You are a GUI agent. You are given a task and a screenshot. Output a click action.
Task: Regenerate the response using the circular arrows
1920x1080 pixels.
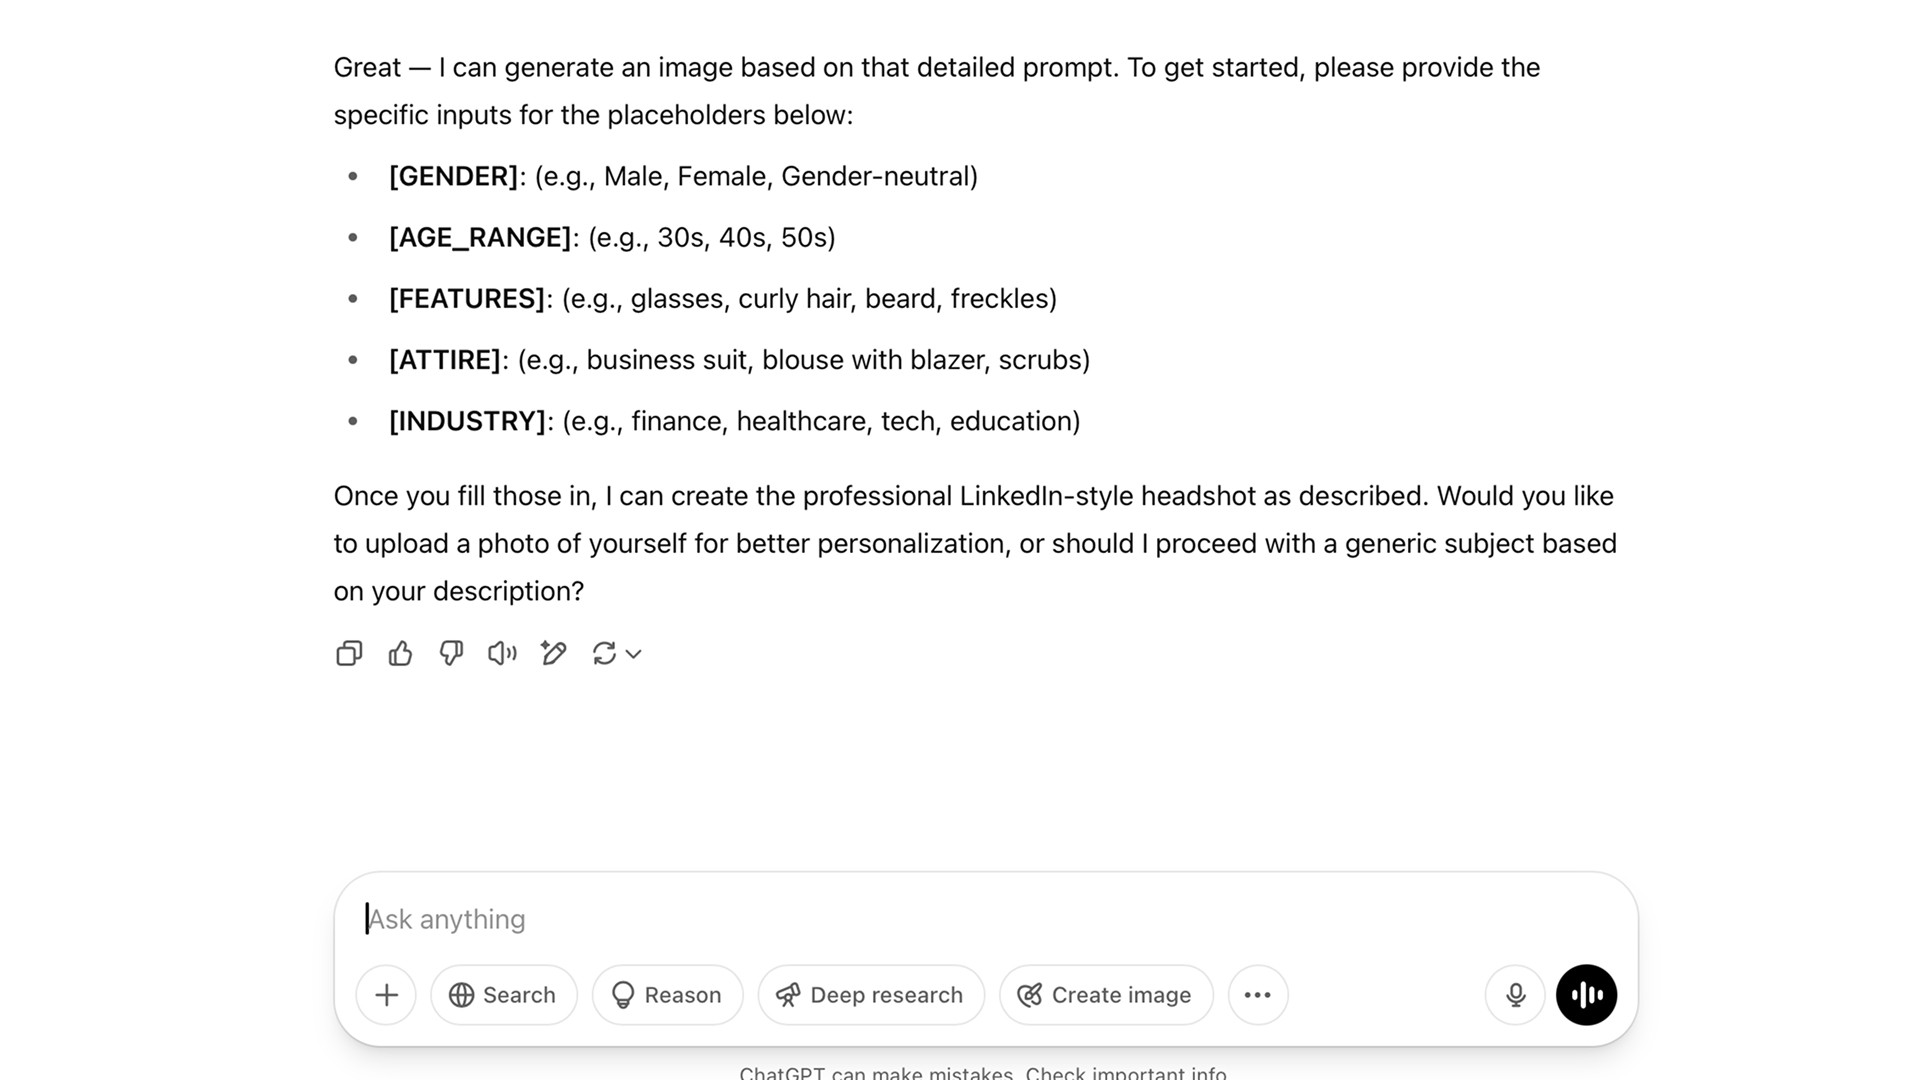point(604,654)
